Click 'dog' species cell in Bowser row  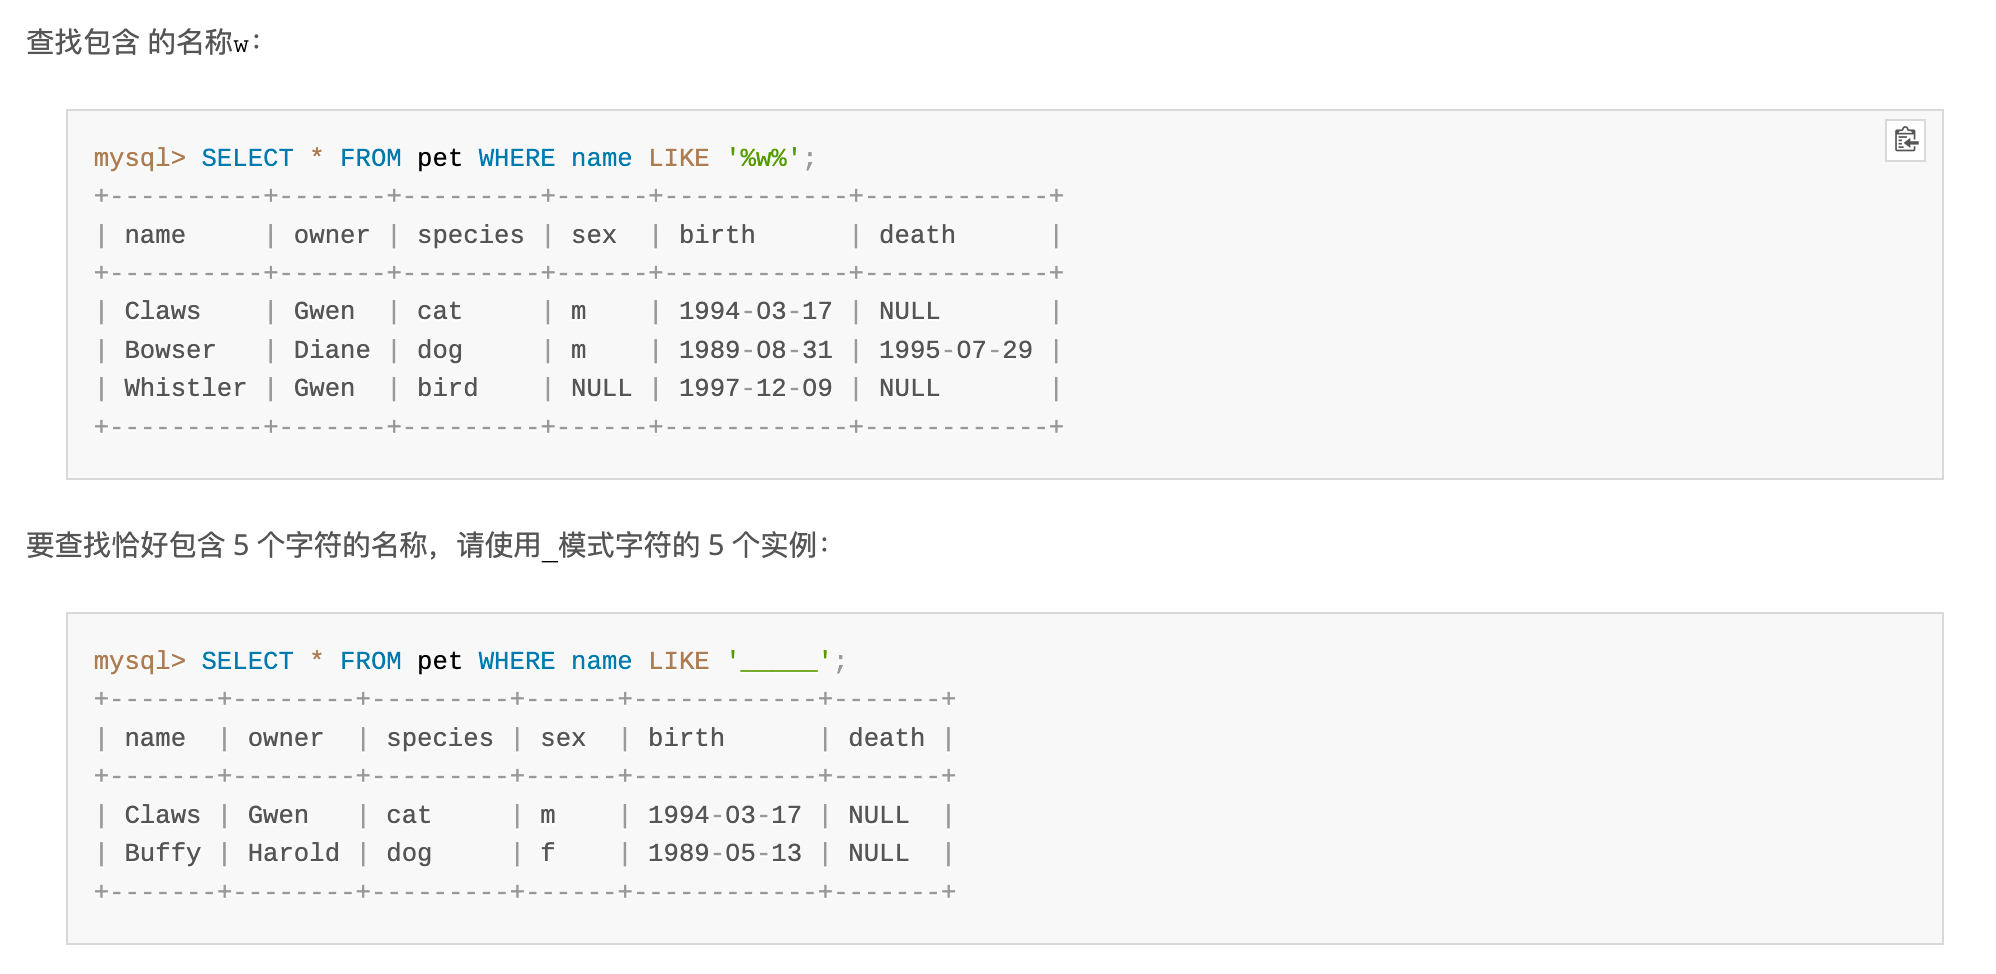pyautogui.click(x=439, y=350)
